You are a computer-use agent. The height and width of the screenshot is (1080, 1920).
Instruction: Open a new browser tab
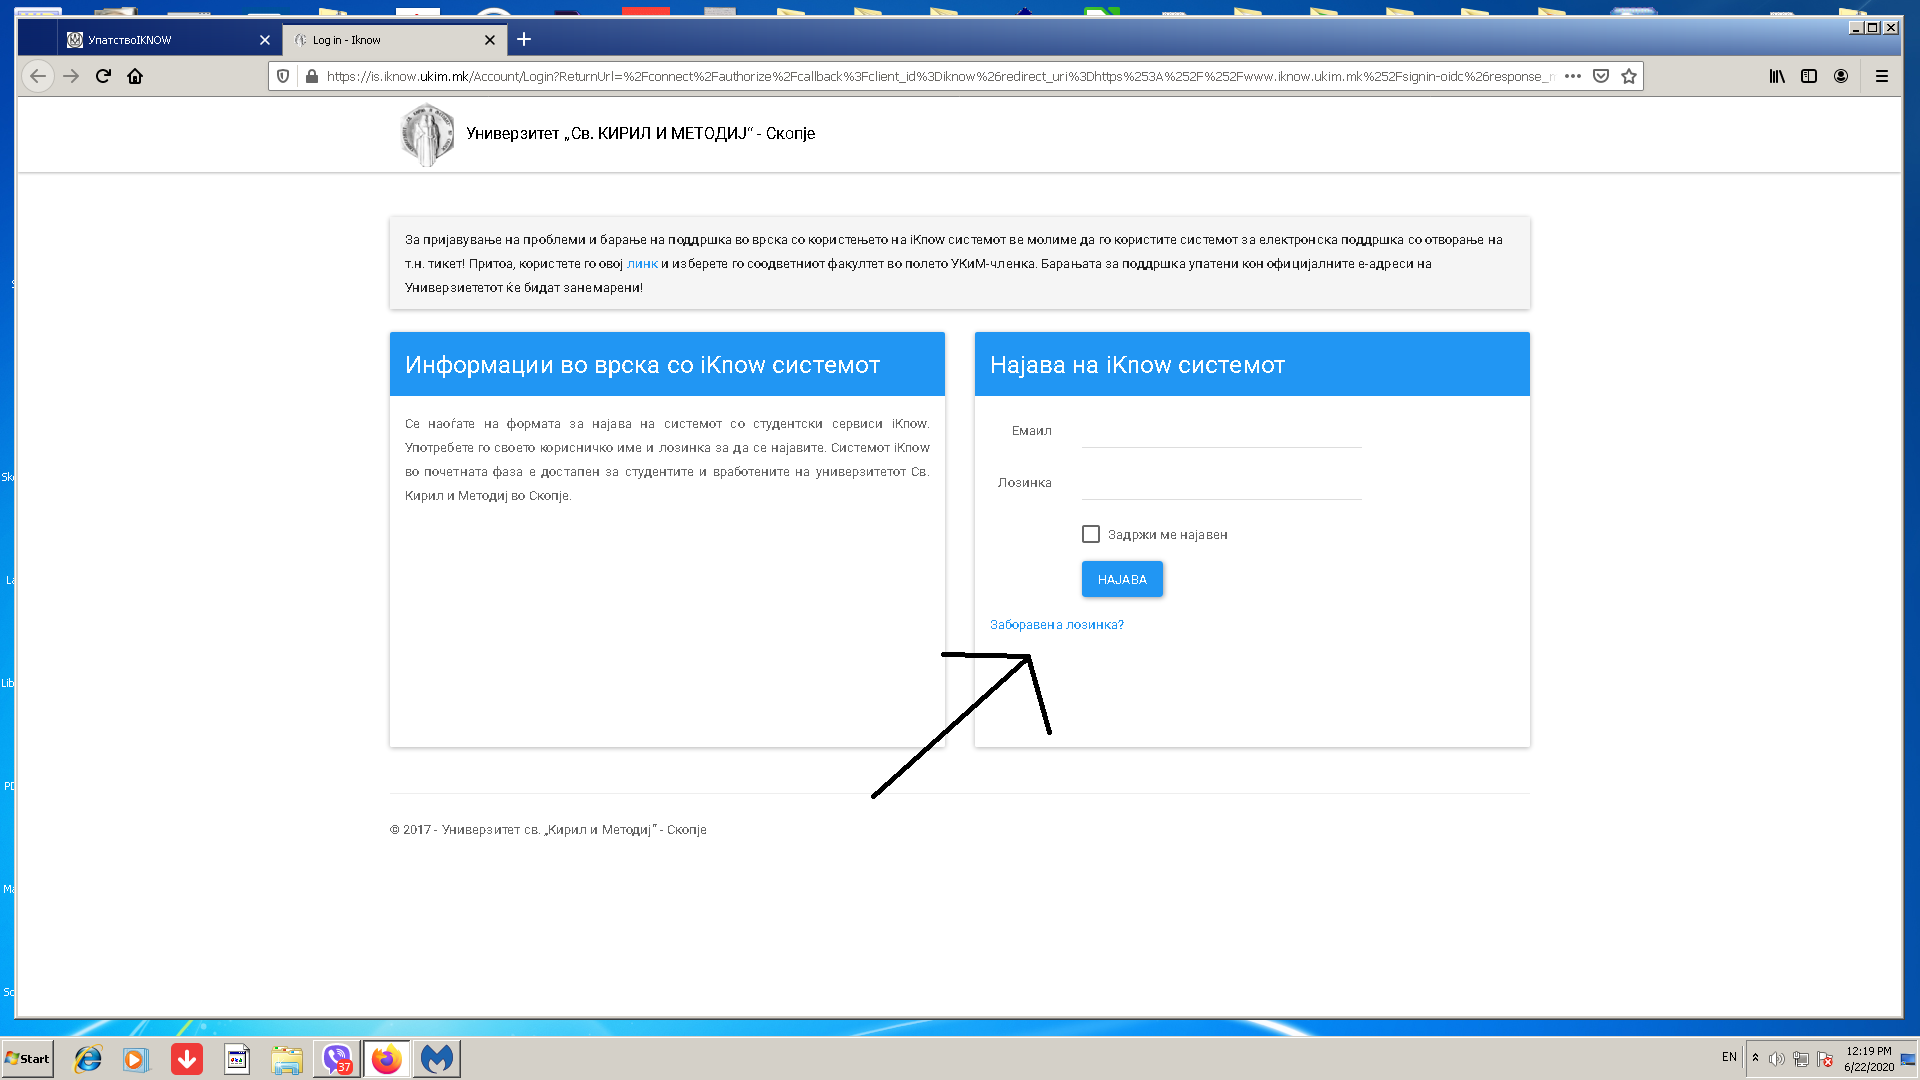point(524,39)
